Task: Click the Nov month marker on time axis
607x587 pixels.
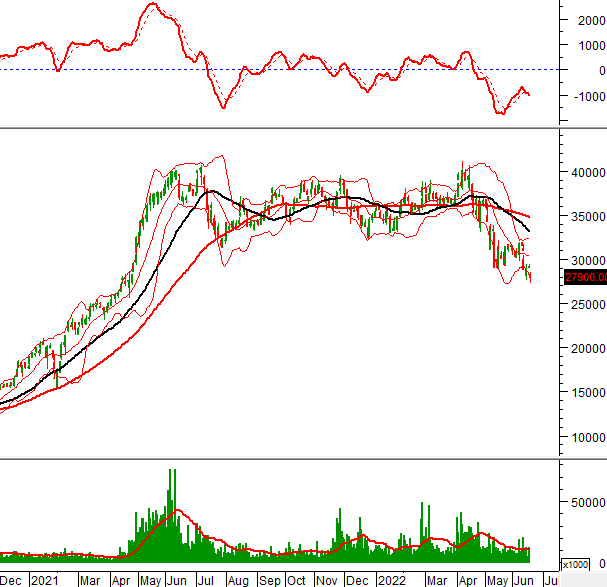Action: tap(327, 580)
